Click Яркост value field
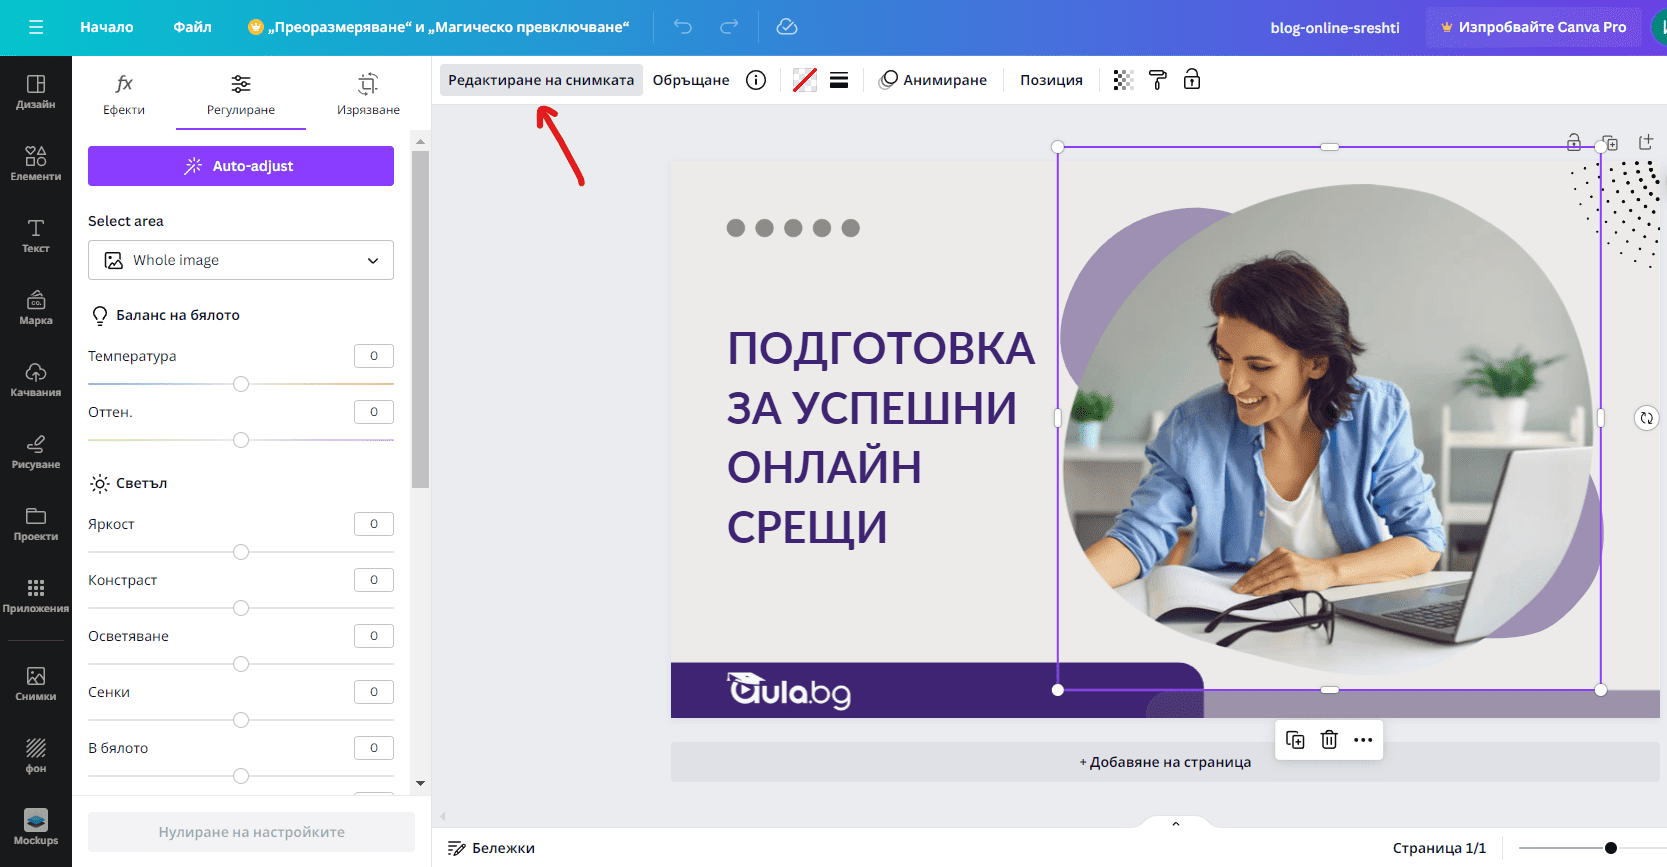1667x867 pixels. pos(374,524)
